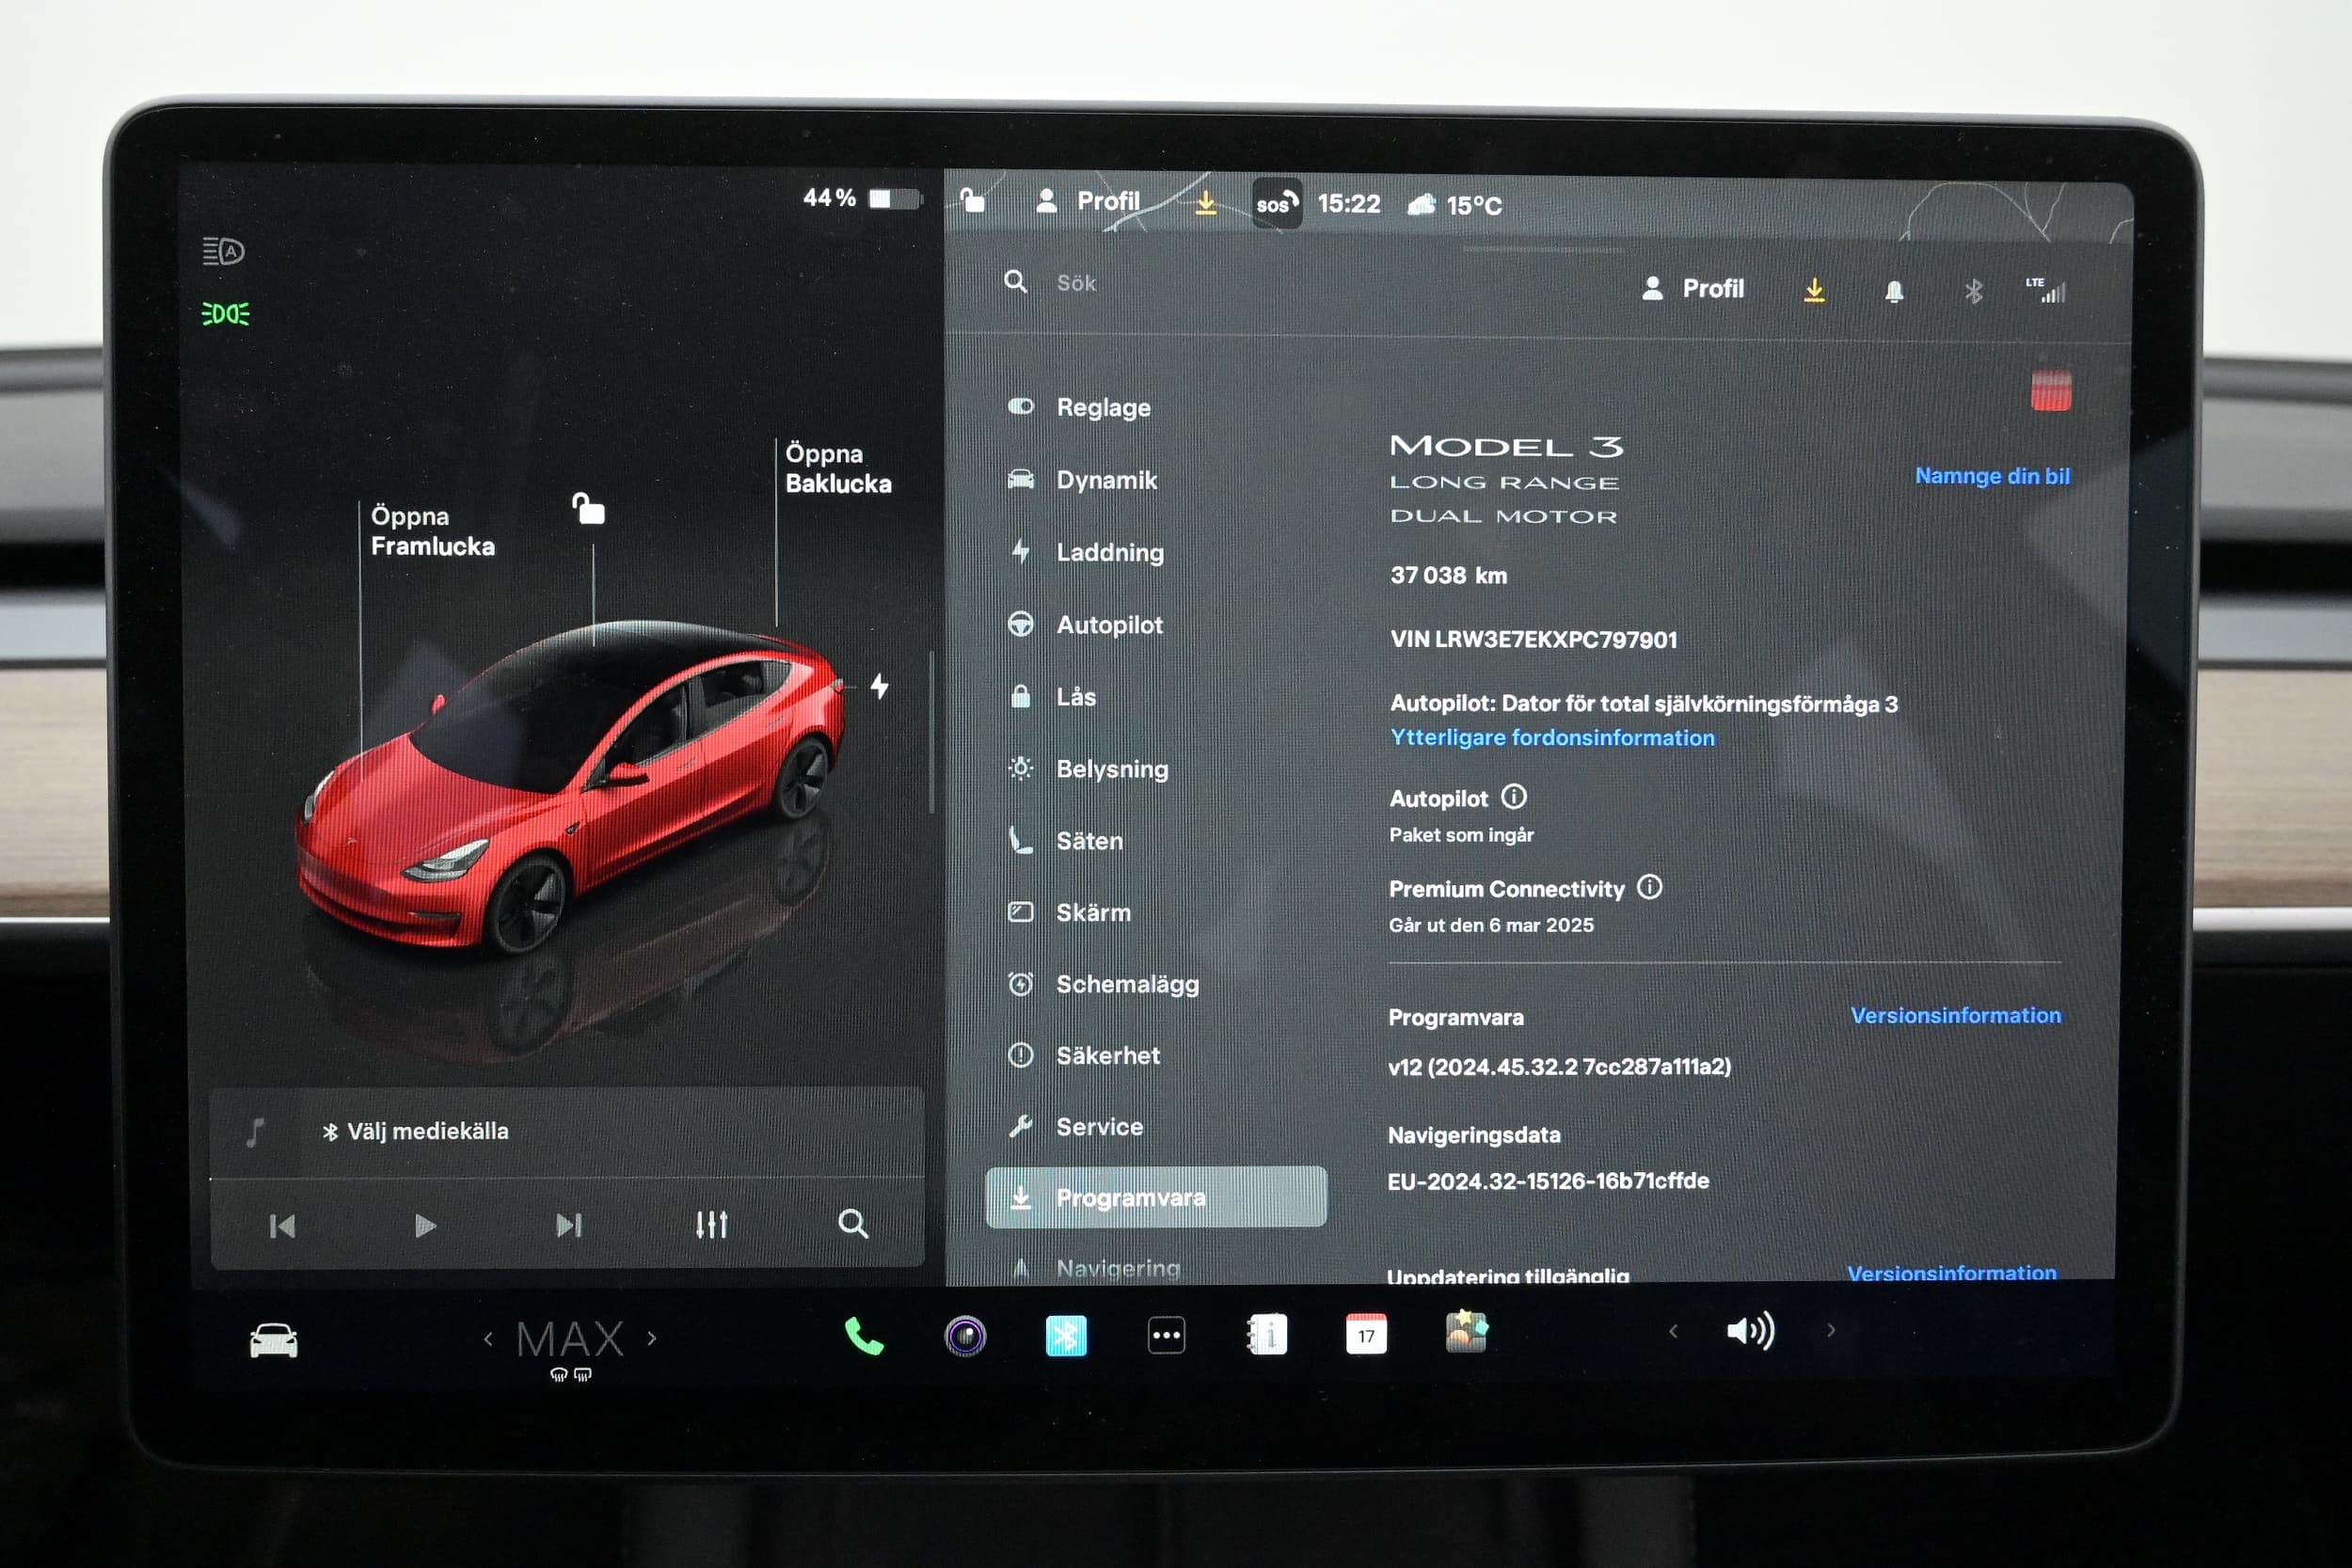Open the Bluetooth app in bottom bar
Screen dimensions: 2352x1568
[x=1066, y=1336]
